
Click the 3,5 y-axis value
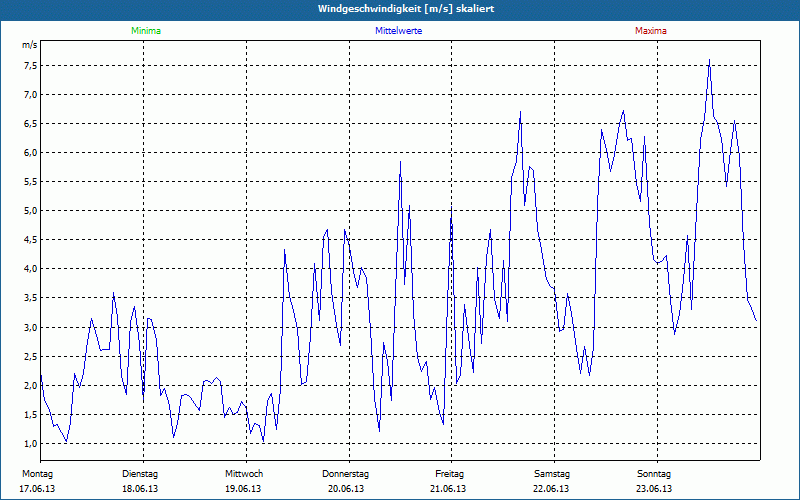(x=30, y=298)
